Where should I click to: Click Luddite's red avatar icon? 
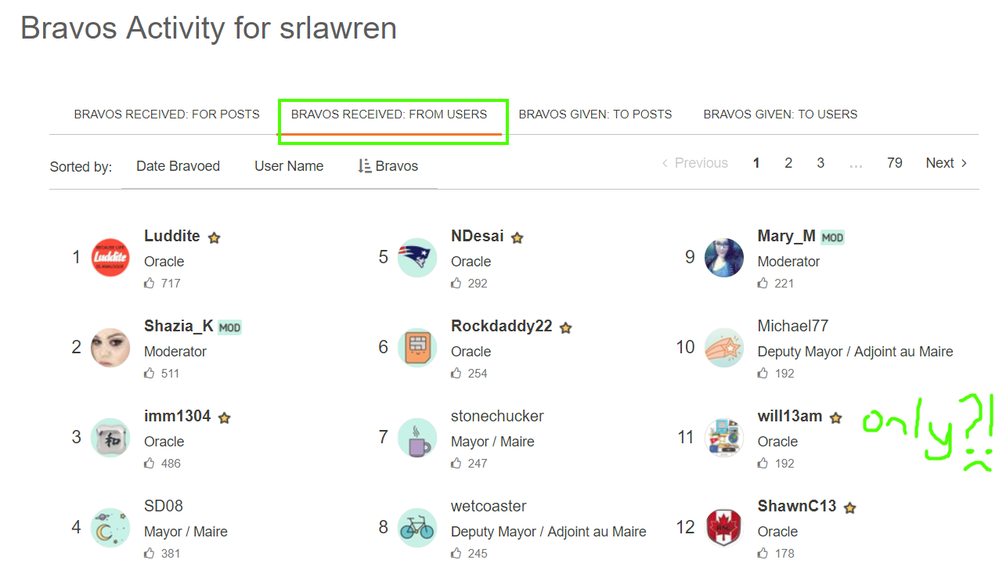click(110, 258)
